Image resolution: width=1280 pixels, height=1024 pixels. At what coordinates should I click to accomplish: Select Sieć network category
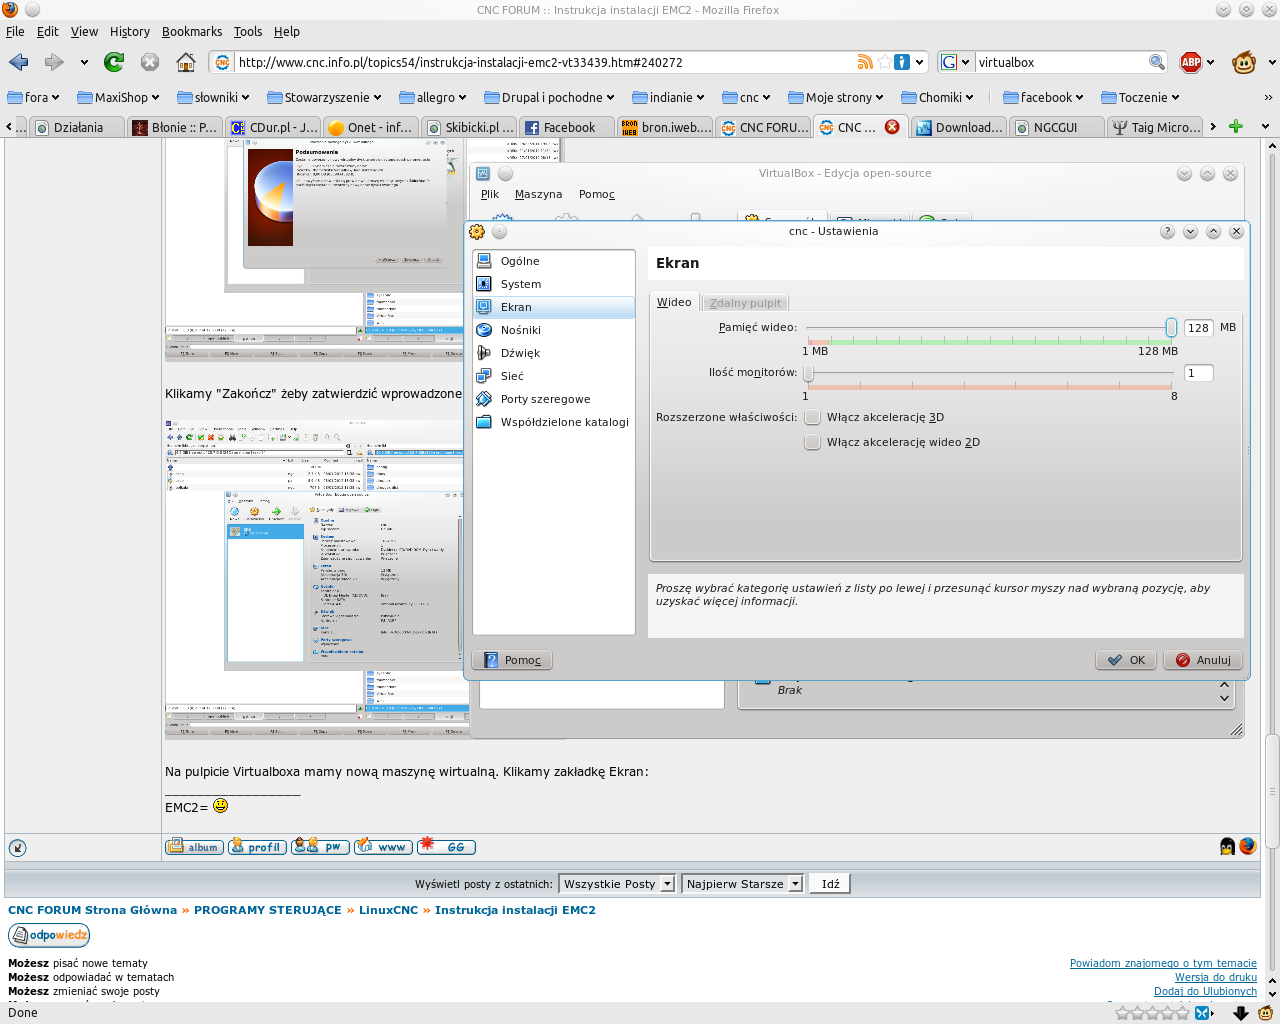tap(554, 376)
